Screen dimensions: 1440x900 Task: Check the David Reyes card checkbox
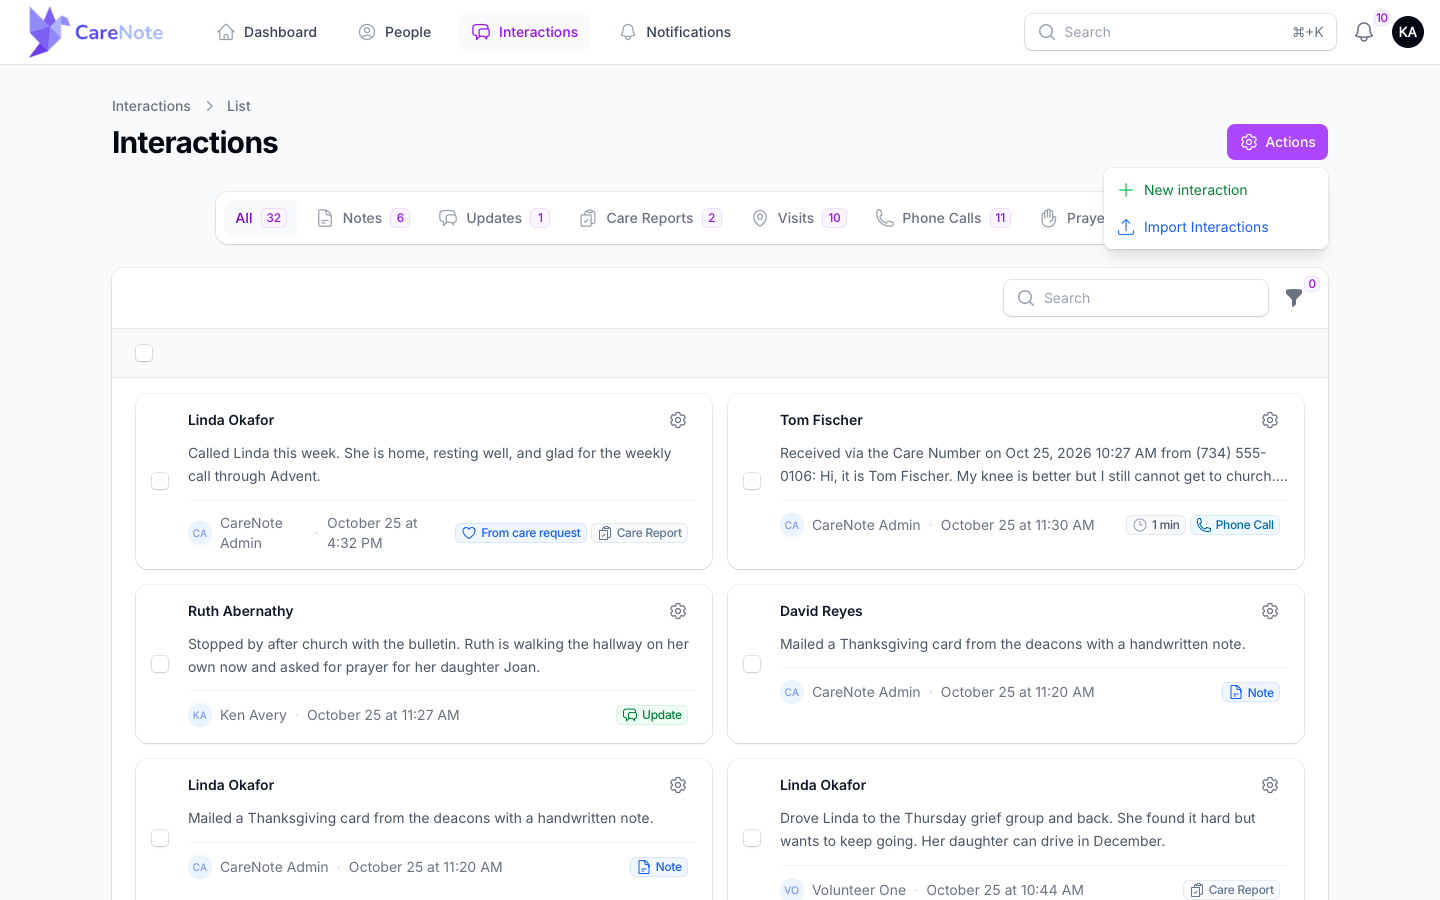point(752,664)
